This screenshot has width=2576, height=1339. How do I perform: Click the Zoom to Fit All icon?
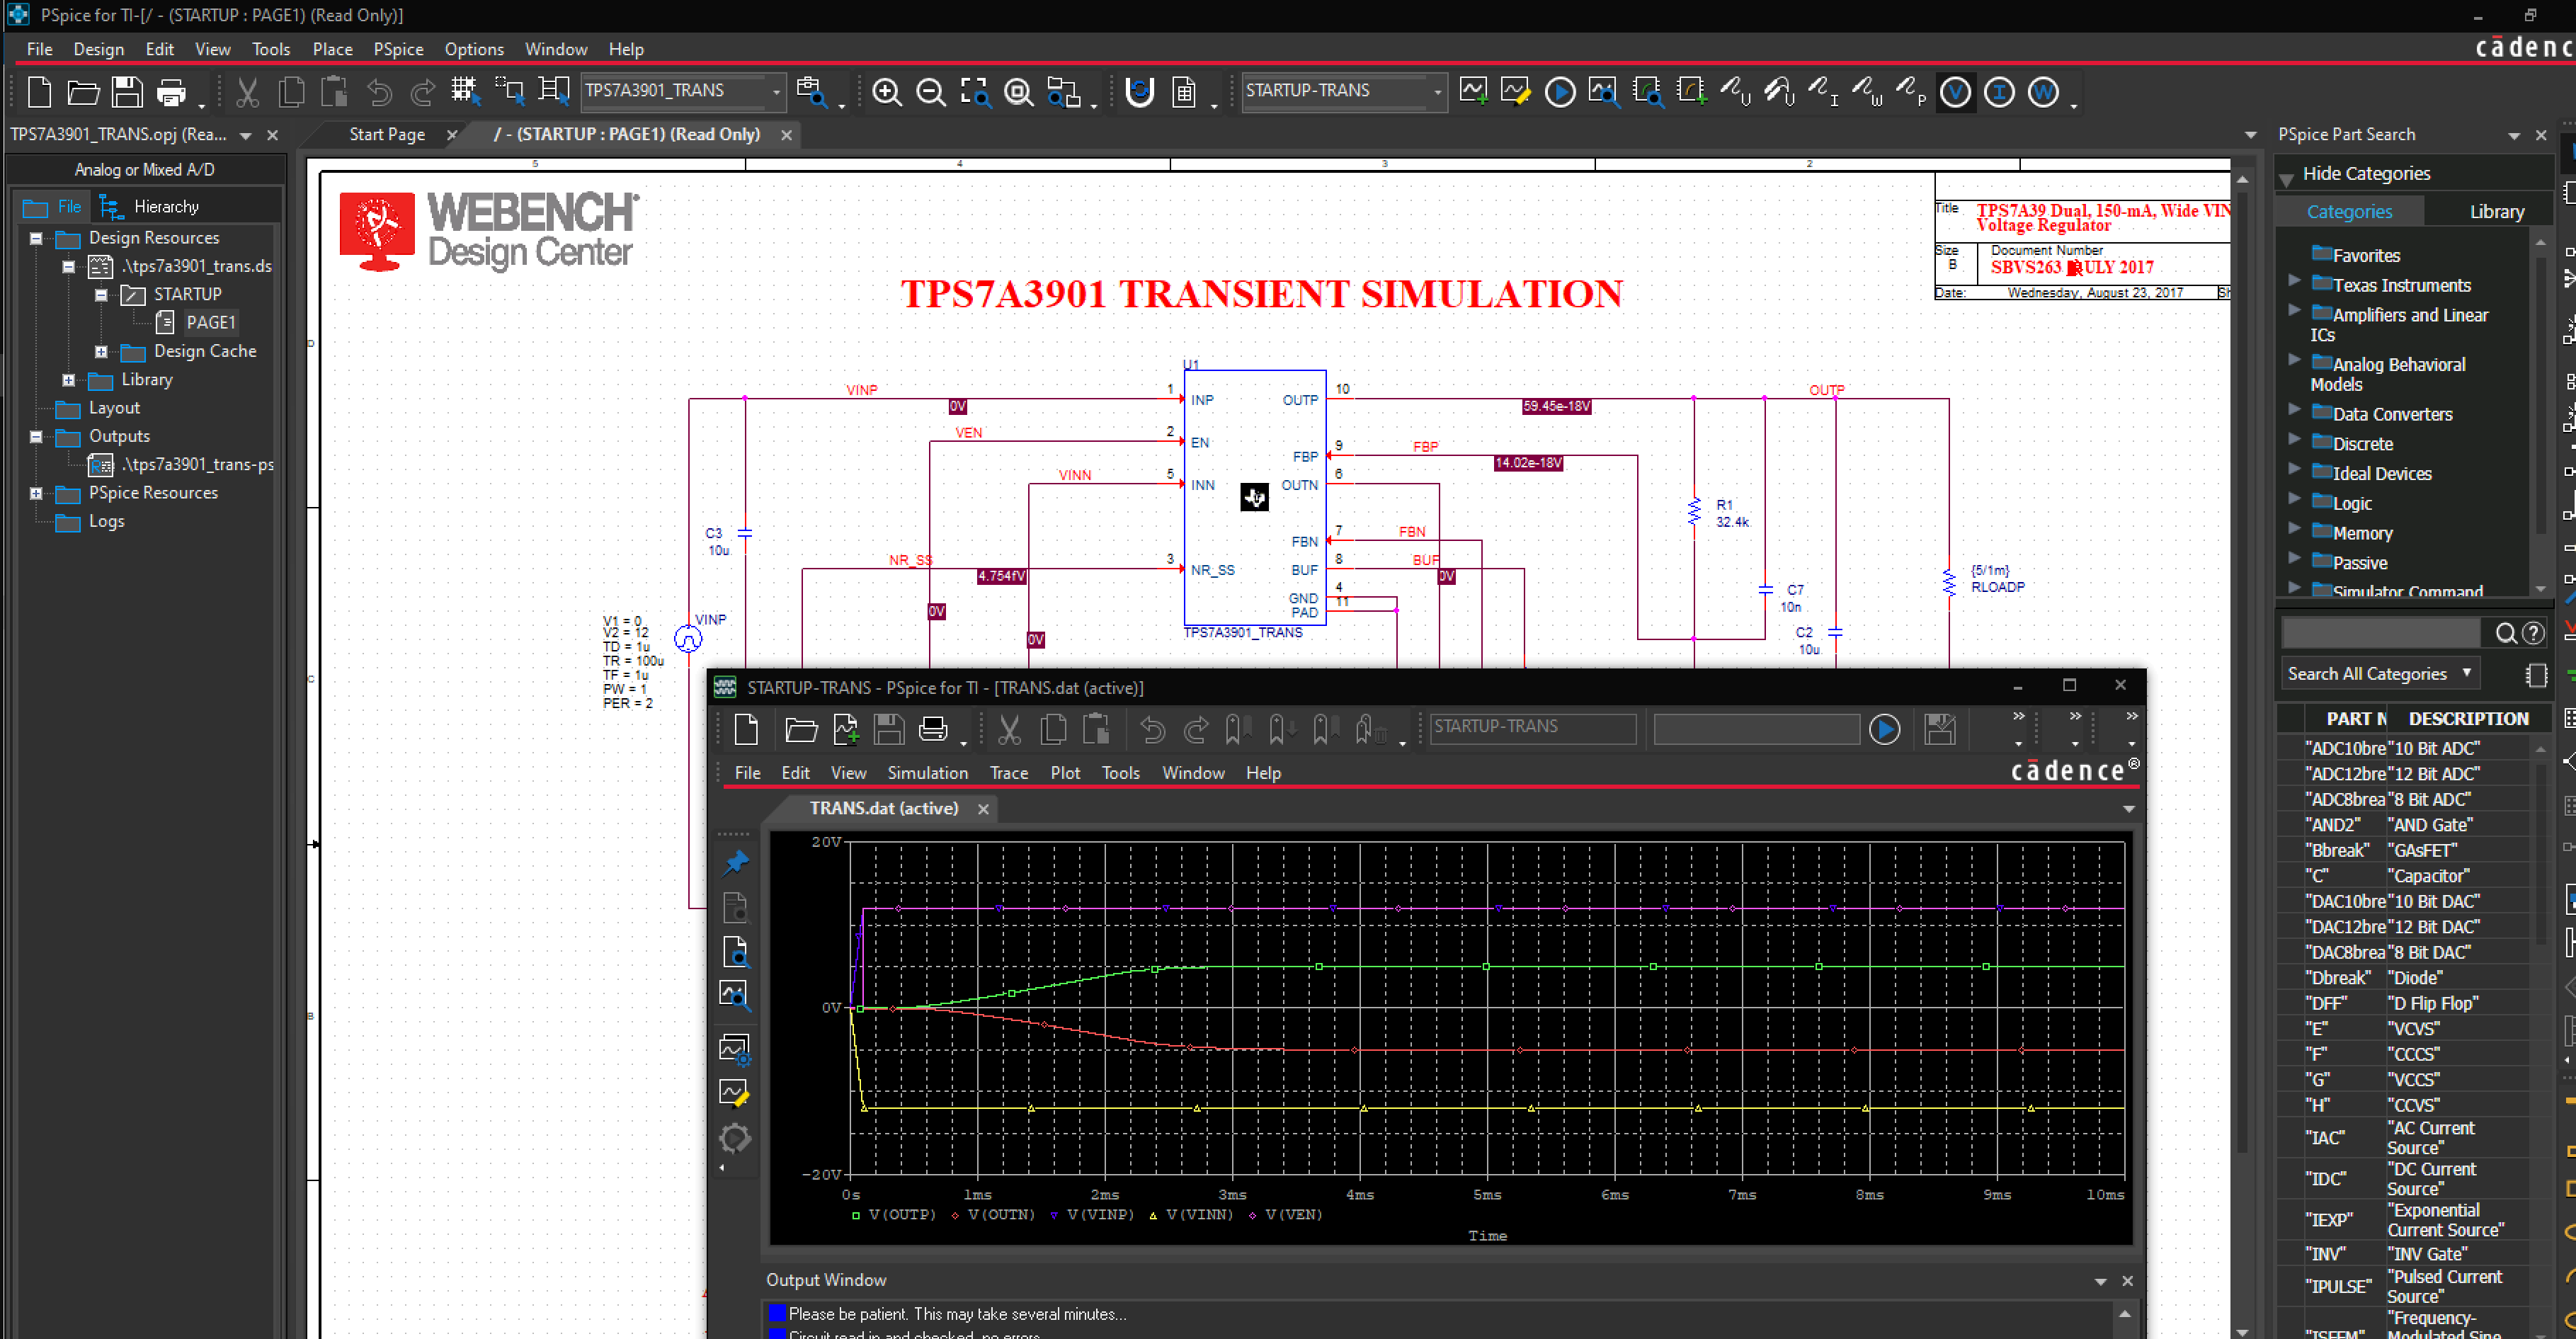[1019, 92]
